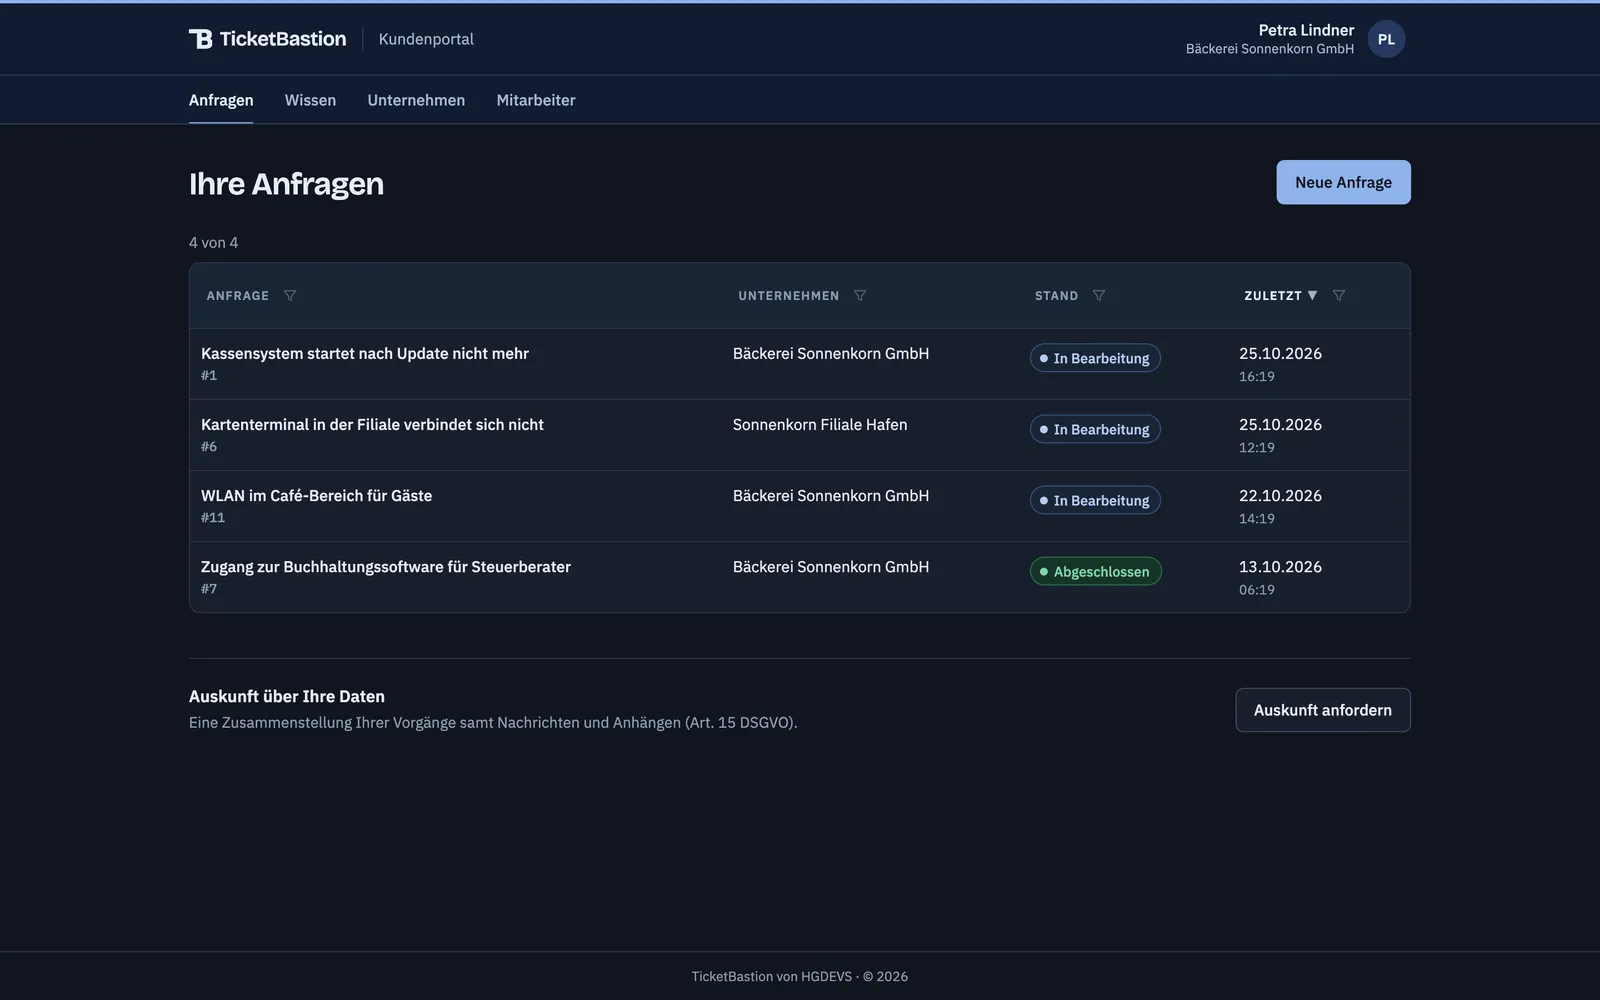
Task: Open ticket WLAN im Café-Bereich für Gäste
Action: [316, 495]
